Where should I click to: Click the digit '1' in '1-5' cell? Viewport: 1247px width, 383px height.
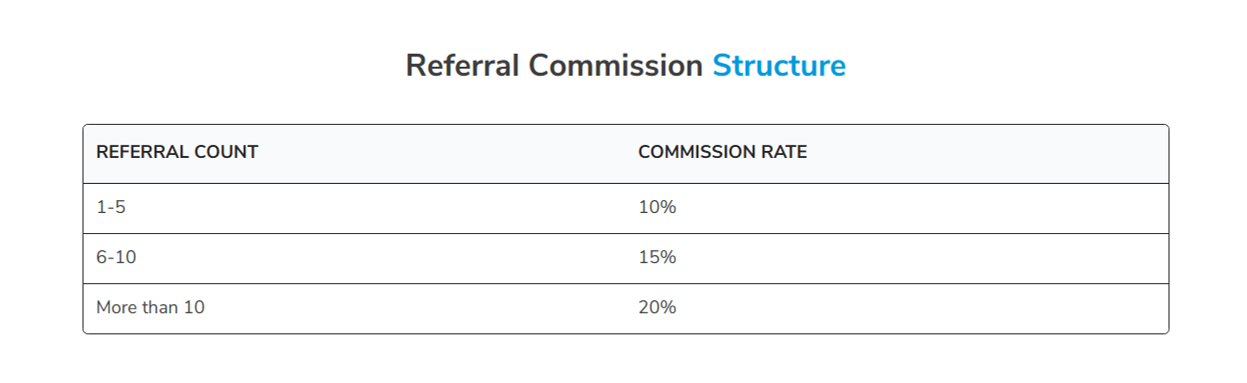101,208
